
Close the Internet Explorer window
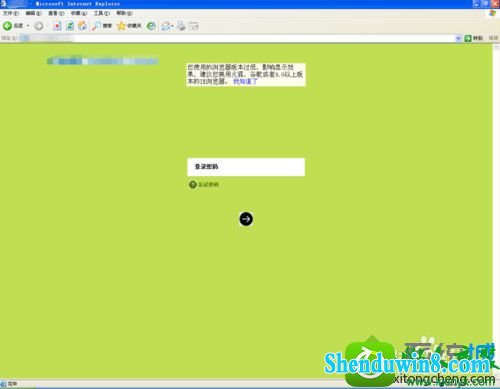[x=495, y=4]
